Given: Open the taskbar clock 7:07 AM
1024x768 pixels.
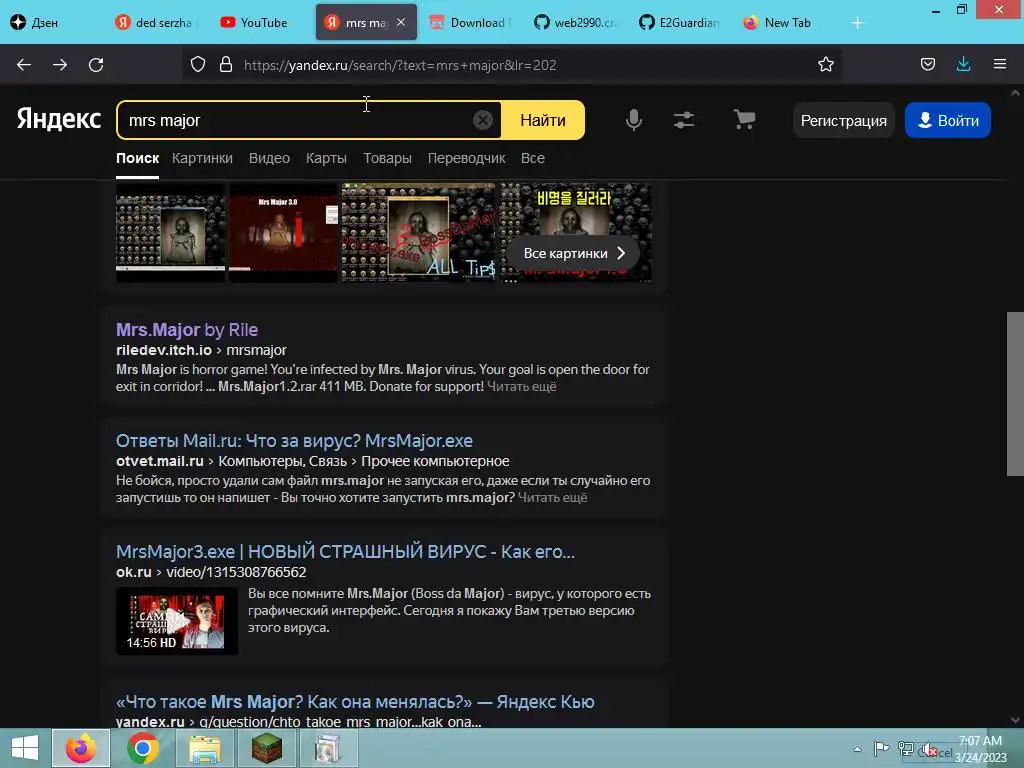Looking at the screenshot, I should [x=980, y=749].
